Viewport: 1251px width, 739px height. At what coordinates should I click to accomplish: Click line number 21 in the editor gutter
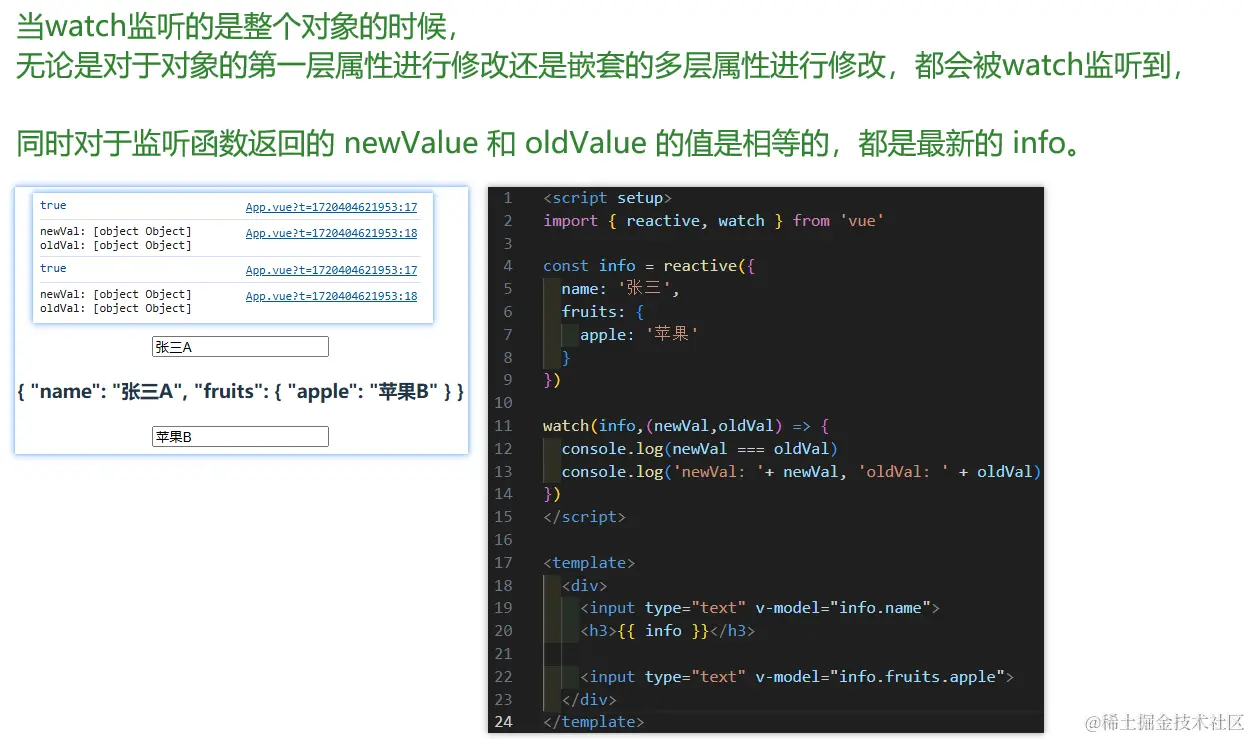click(503, 654)
